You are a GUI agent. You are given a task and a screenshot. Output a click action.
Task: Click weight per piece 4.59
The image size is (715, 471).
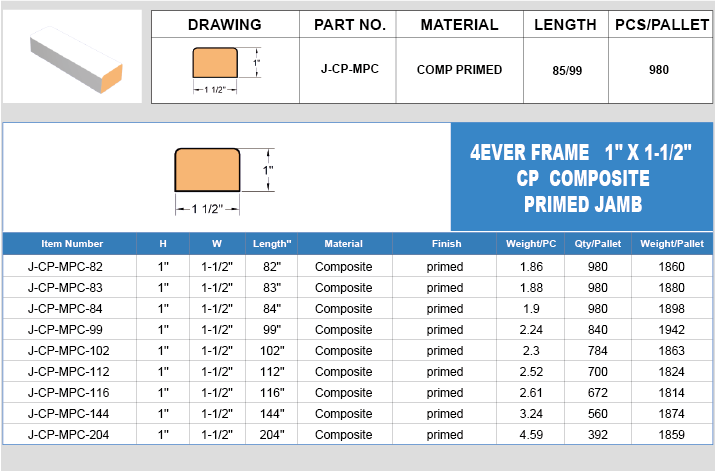[531, 435]
